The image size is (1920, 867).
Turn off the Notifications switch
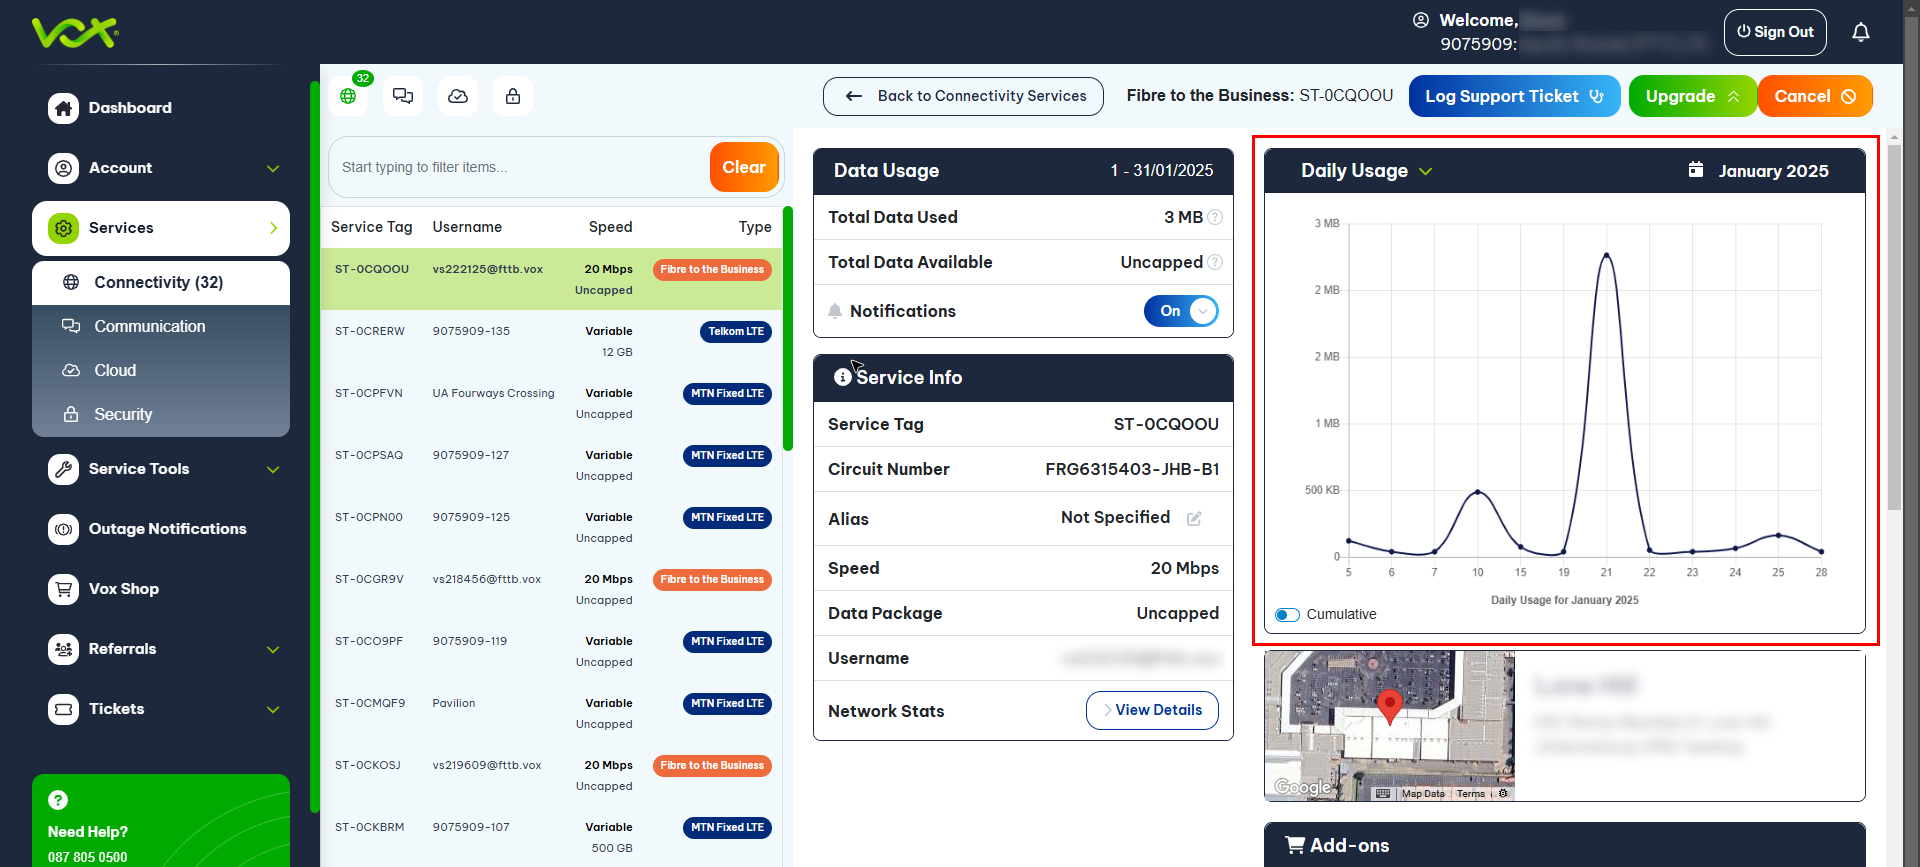(1181, 311)
